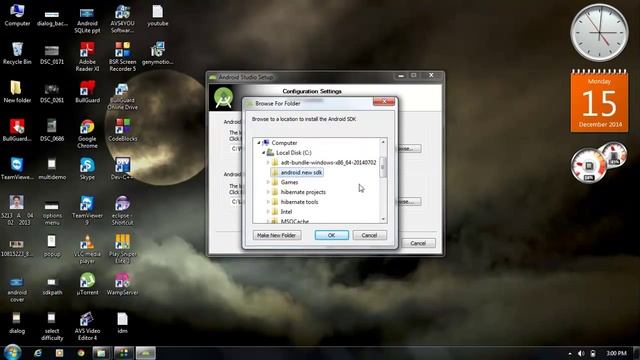The width and height of the screenshot is (640, 360).
Task: Collapse the Computer tree node
Action: coord(258,143)
